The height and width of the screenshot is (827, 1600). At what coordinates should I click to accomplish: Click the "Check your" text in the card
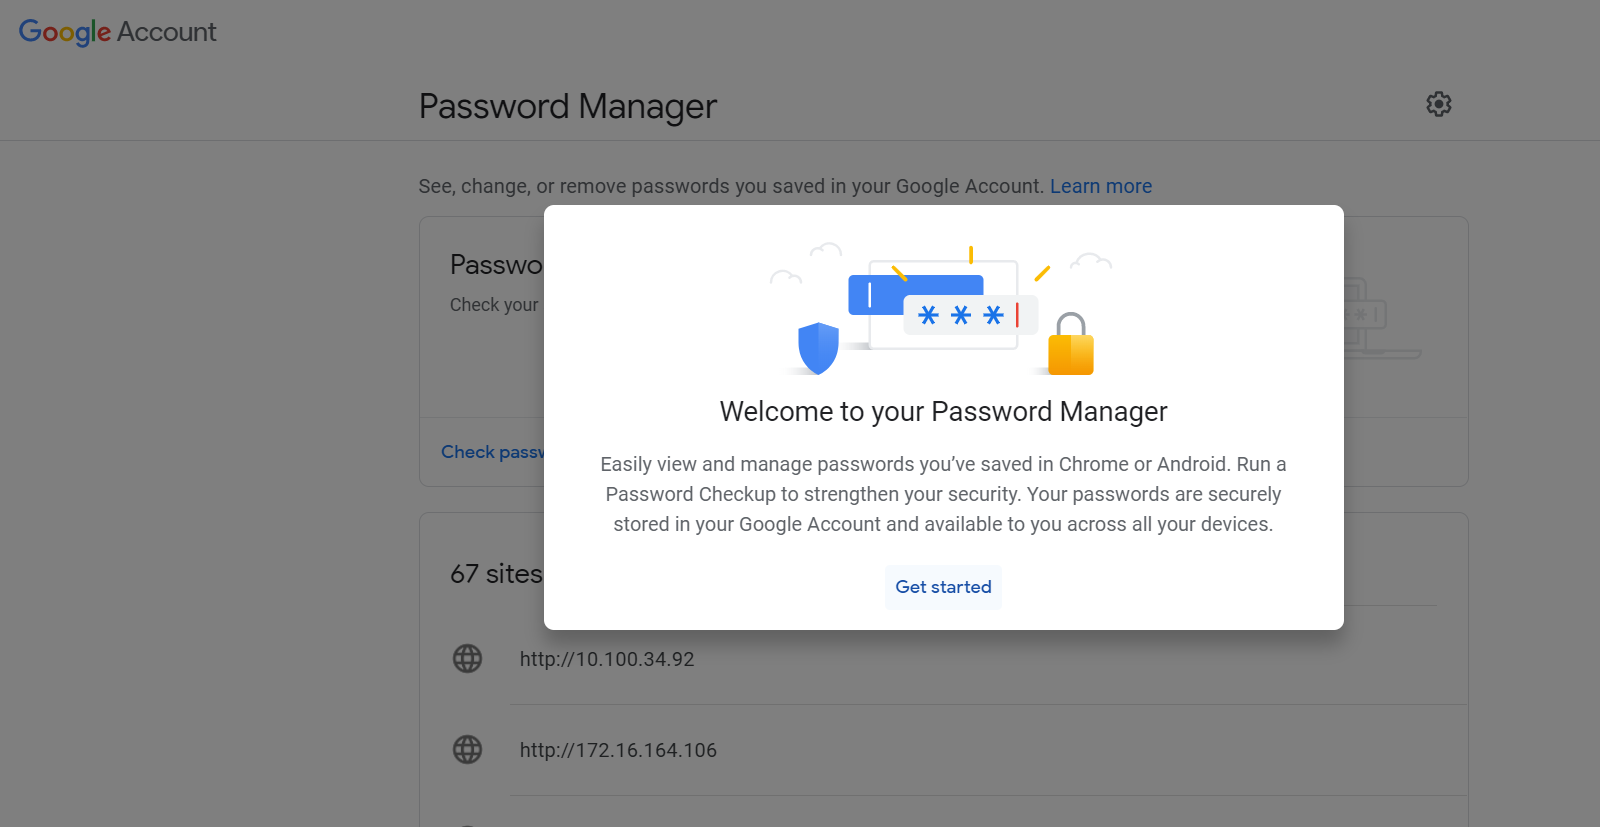click(494, 305)
